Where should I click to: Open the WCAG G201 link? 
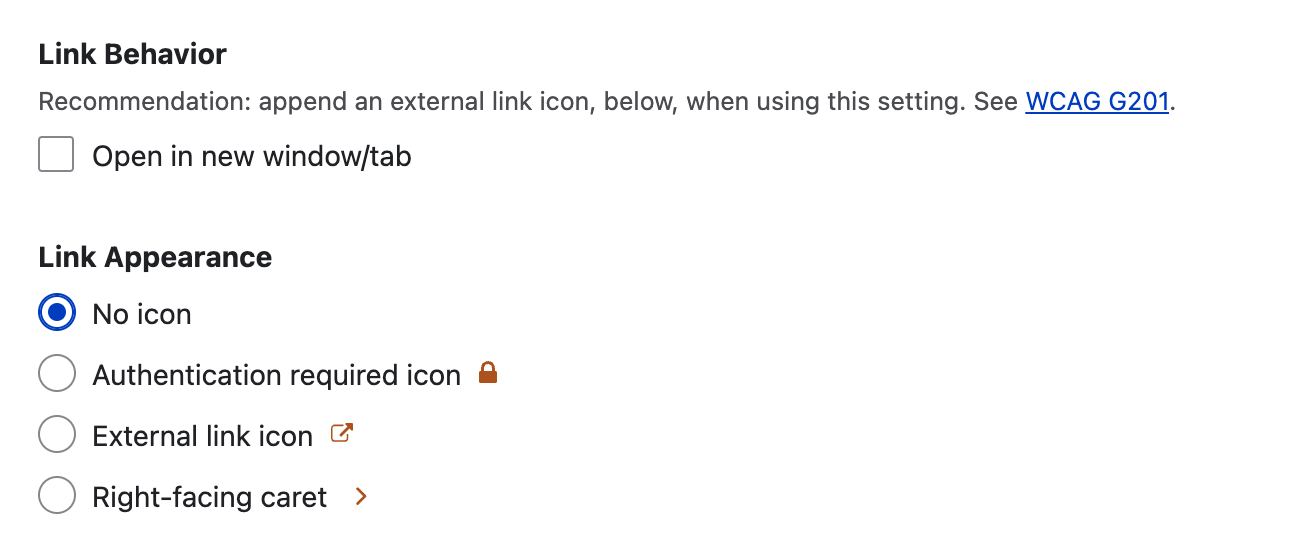1097,102
